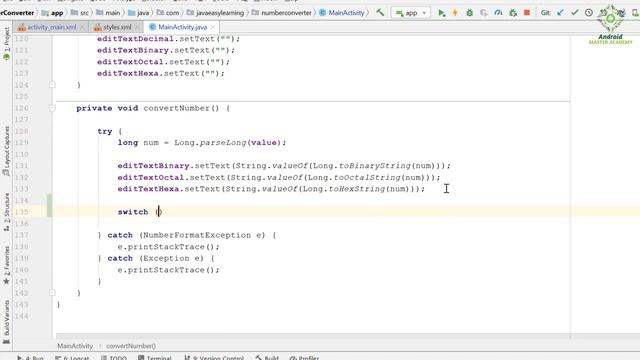Open the app run configuration dropdown

pyautogui.click(x=411, y=13)
